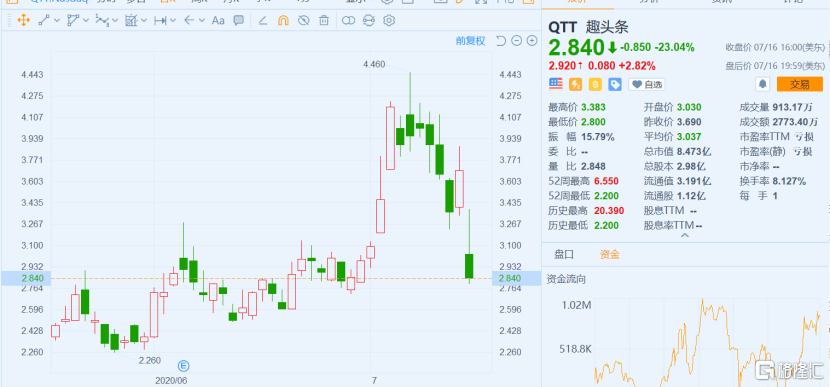
Task: Click the price alert bell icon
Action: [763, 84]
